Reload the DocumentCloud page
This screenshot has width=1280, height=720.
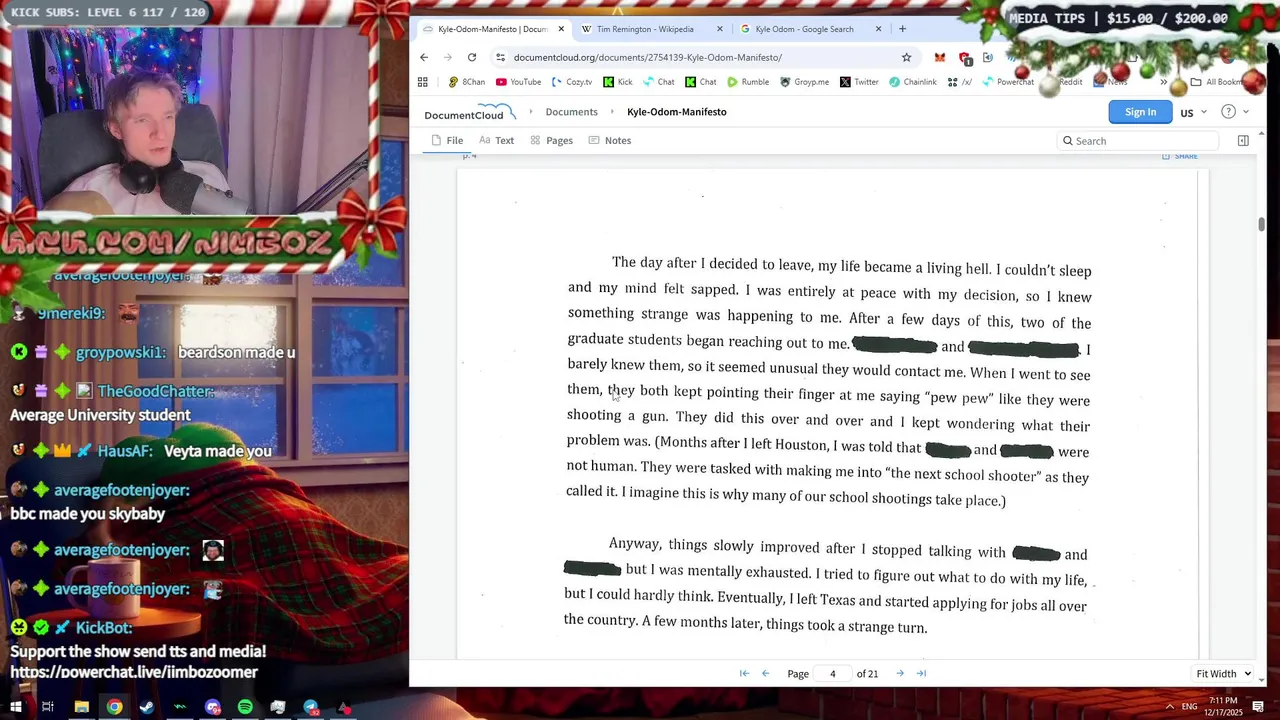472,57
